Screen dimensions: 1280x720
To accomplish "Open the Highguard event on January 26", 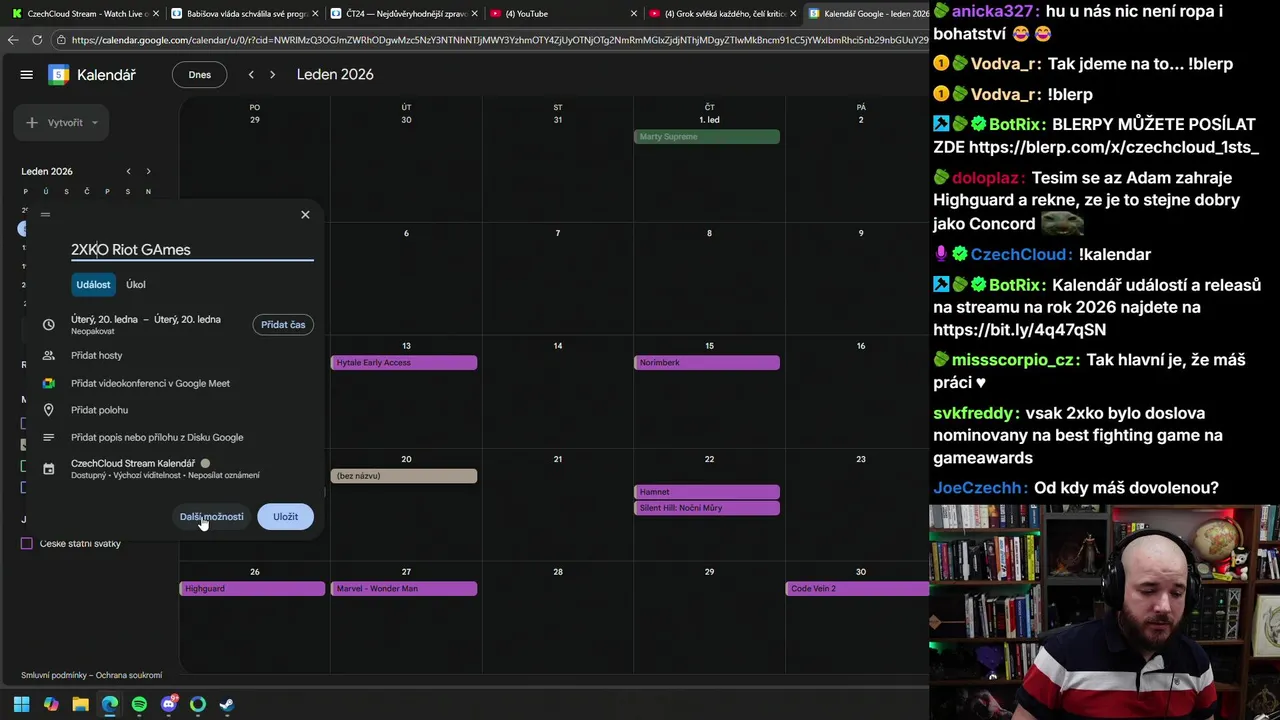I will [252, 589].
